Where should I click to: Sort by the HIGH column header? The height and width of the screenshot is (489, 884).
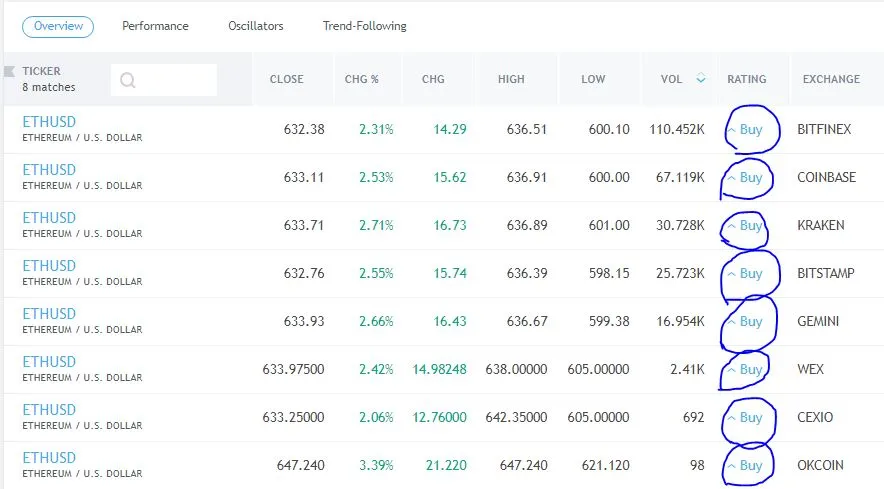pos(511,79)
